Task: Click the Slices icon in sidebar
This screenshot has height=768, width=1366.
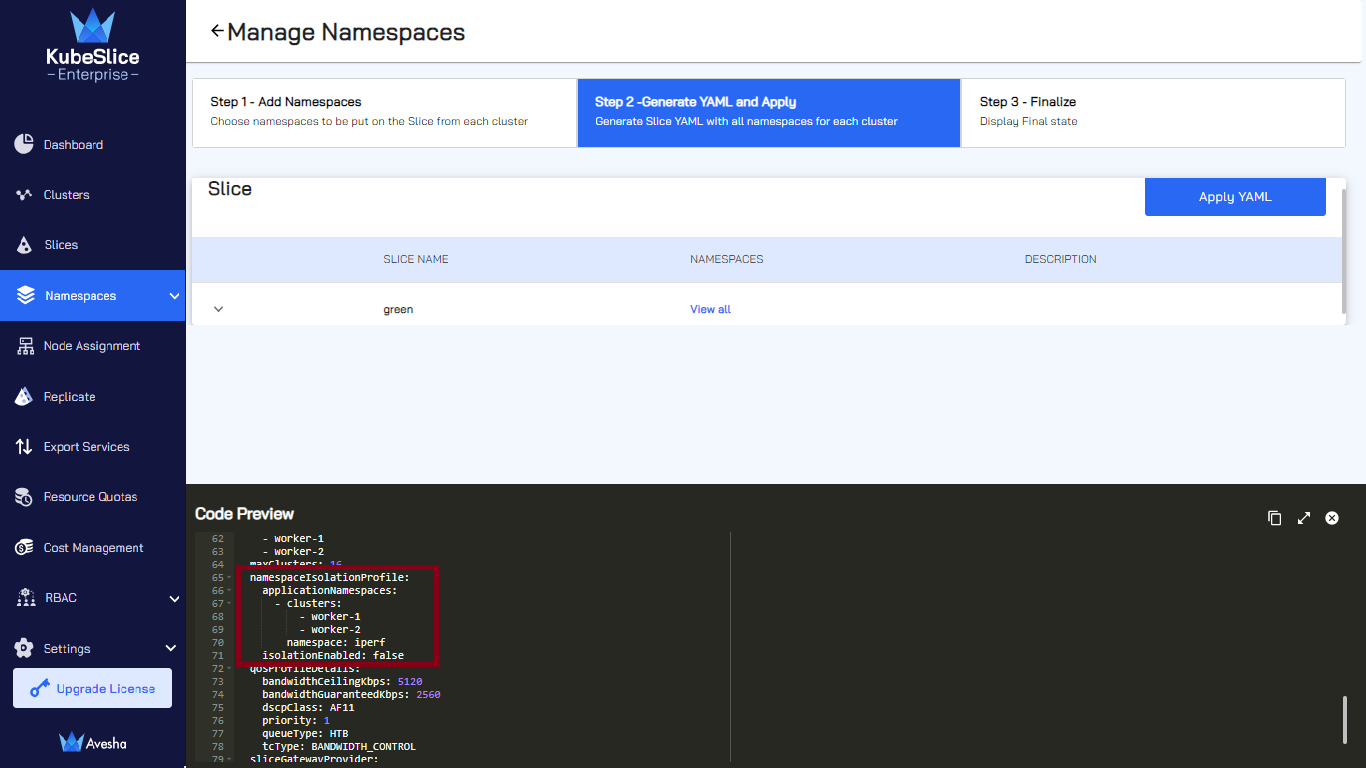Action: pos(24,245)
